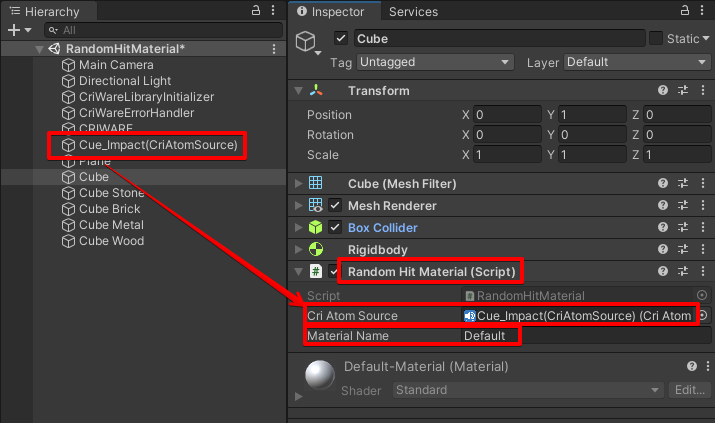715x423 pixels.
Task: Disable the Random Hit Material script
Action: click(334, 272)
